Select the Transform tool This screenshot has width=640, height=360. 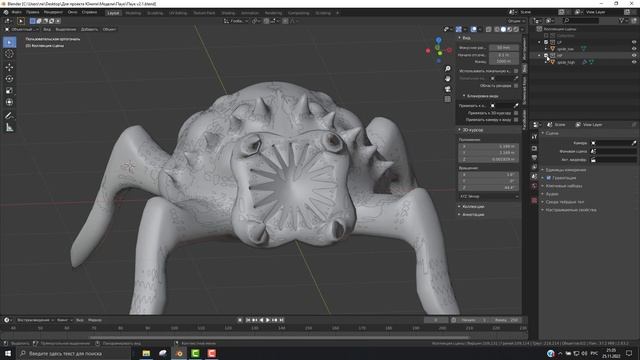pos(9,102)
